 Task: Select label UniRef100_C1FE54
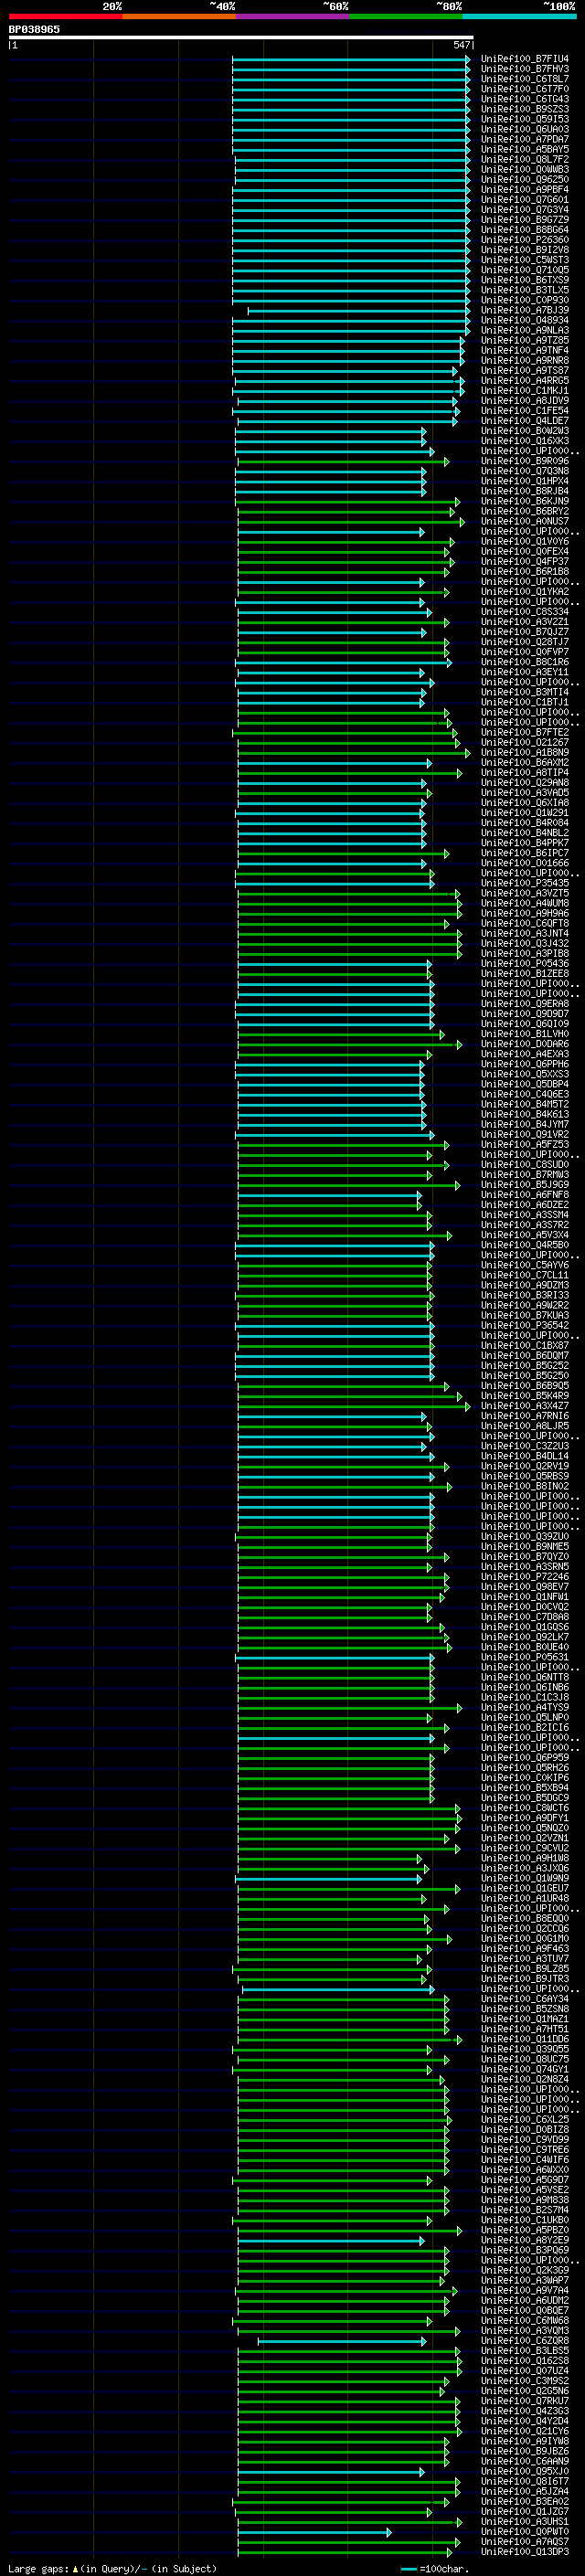tap(524, 411)
